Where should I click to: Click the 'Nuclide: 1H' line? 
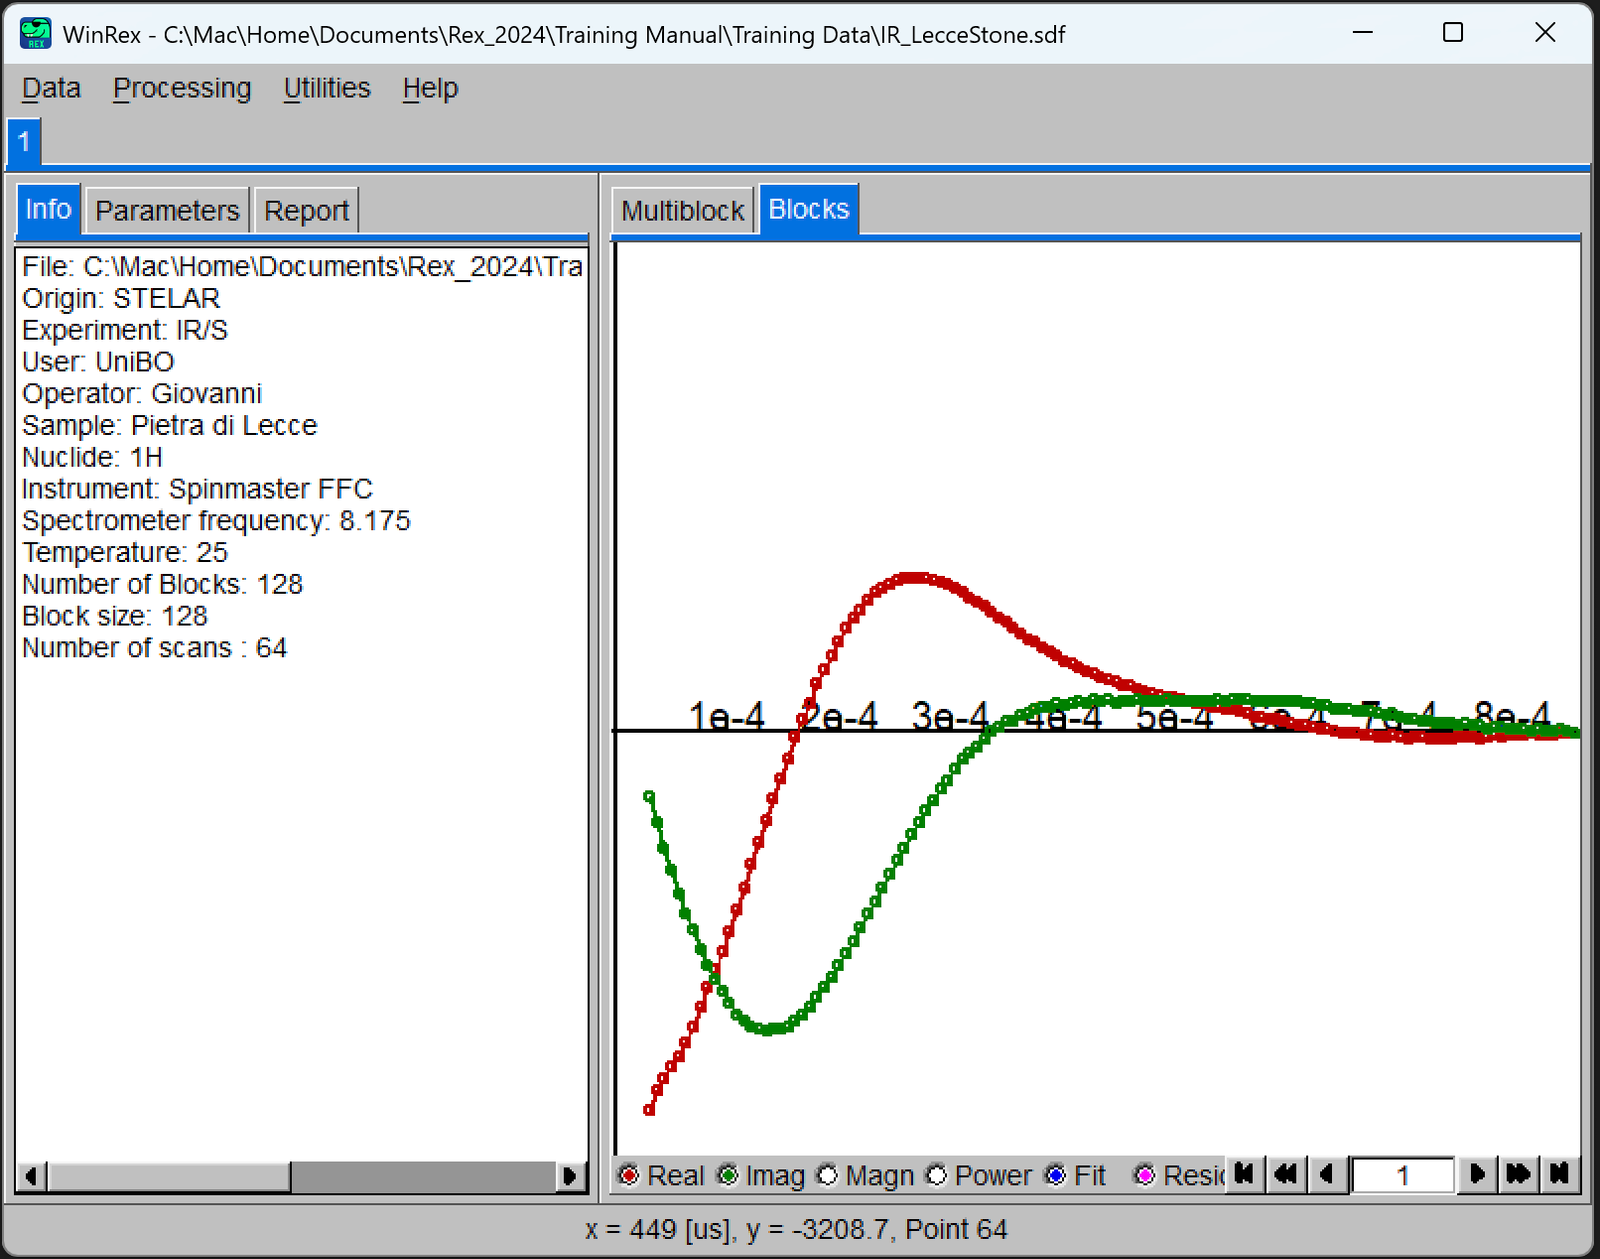92,457
